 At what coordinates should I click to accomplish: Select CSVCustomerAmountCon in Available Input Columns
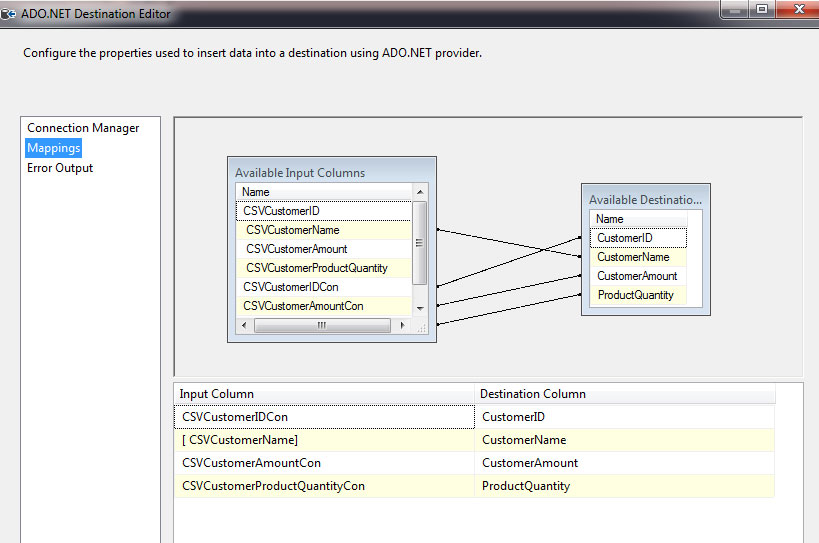pos(324,306)
